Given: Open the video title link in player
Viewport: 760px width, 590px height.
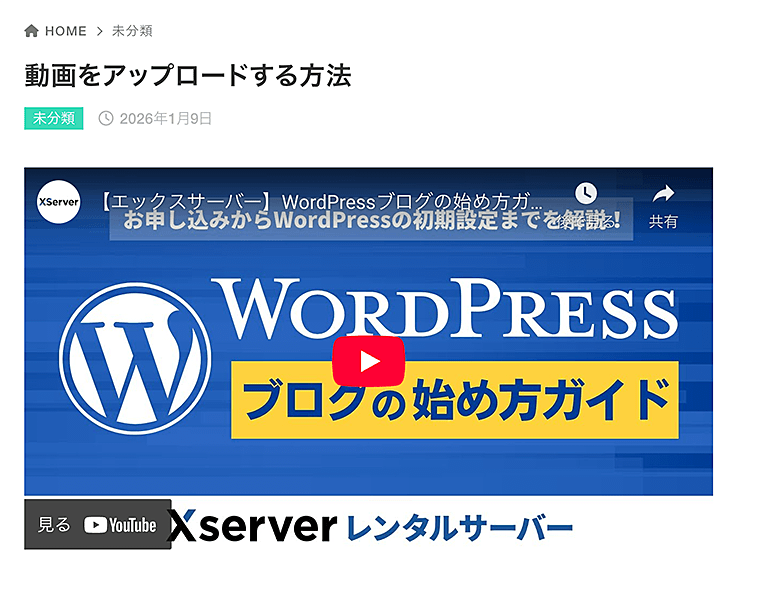Looking at the screenshot, I should (322, 202).
